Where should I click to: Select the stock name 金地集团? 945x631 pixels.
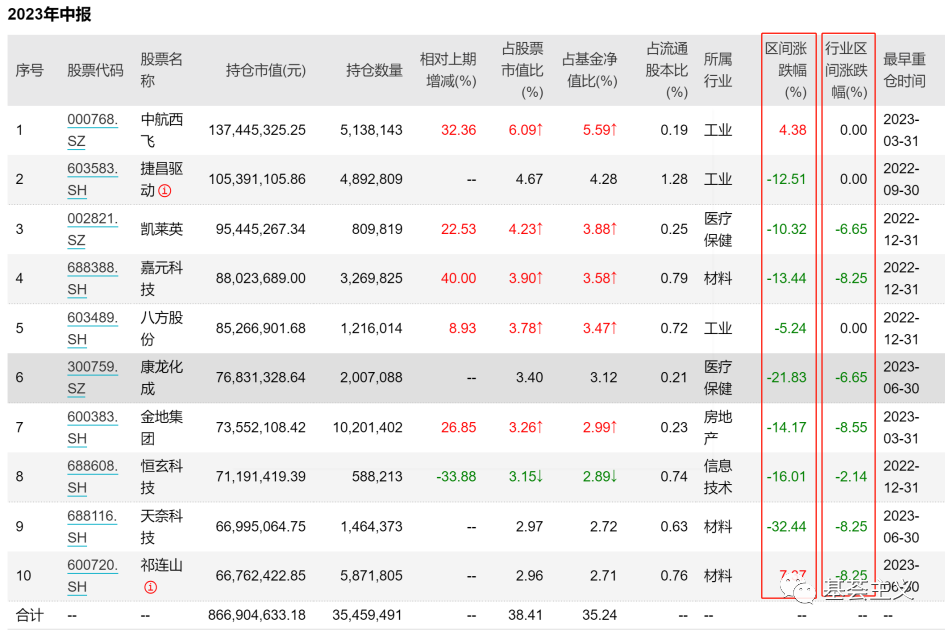162,428
